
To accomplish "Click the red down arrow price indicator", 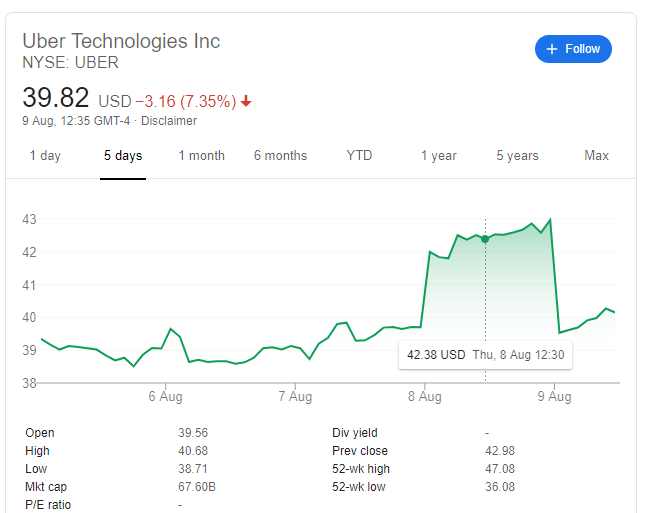I will (246, 101).
